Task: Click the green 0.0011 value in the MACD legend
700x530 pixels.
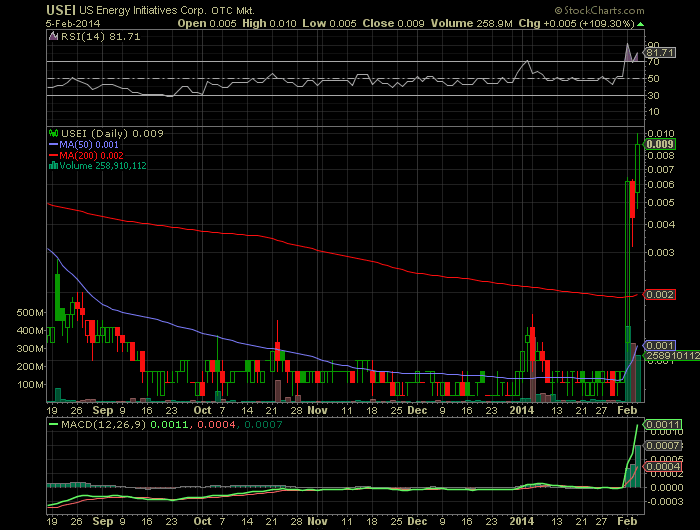Action: 169,424
